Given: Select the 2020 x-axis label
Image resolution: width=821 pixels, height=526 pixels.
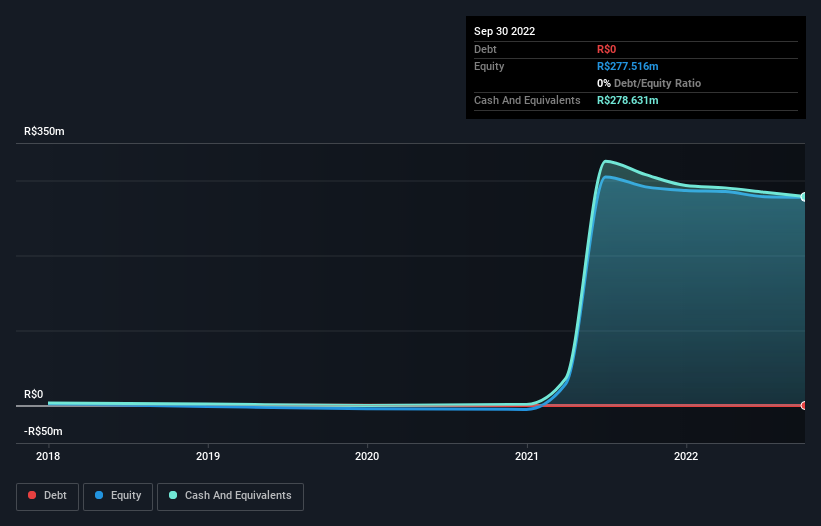Looking at the screenshot, I should 367,456.
